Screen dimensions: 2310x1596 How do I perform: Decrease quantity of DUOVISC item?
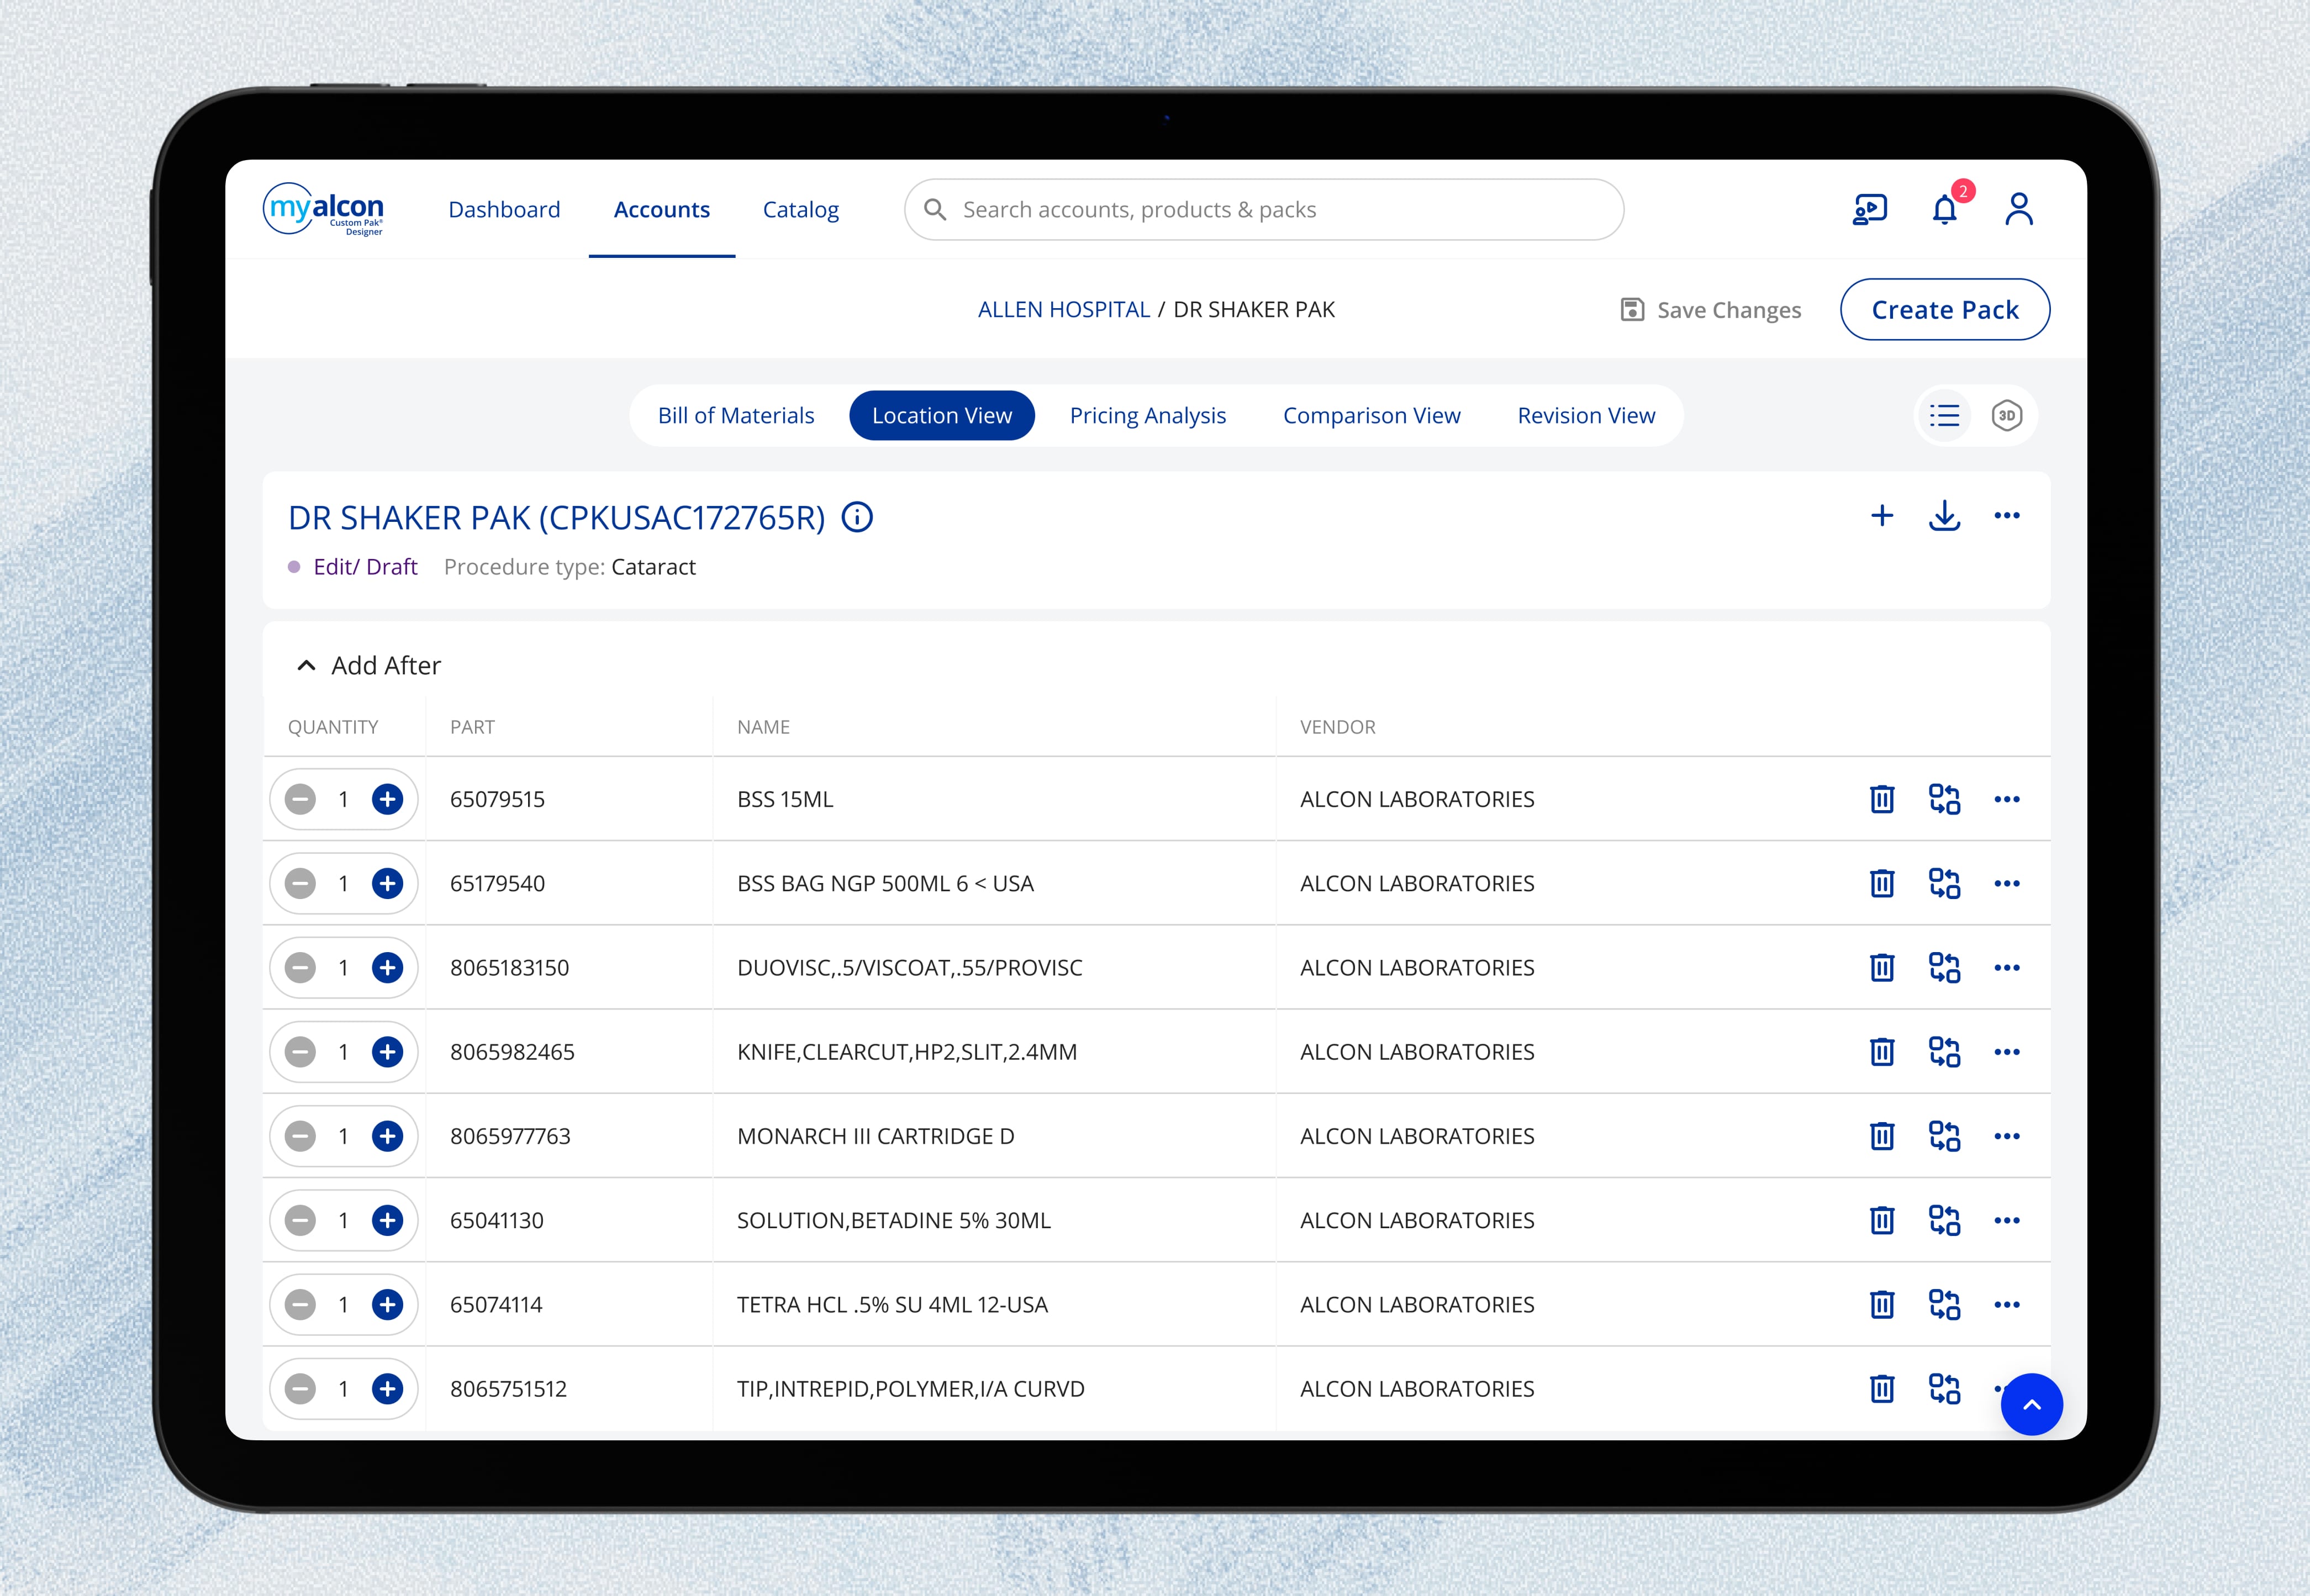pos(300,967)
